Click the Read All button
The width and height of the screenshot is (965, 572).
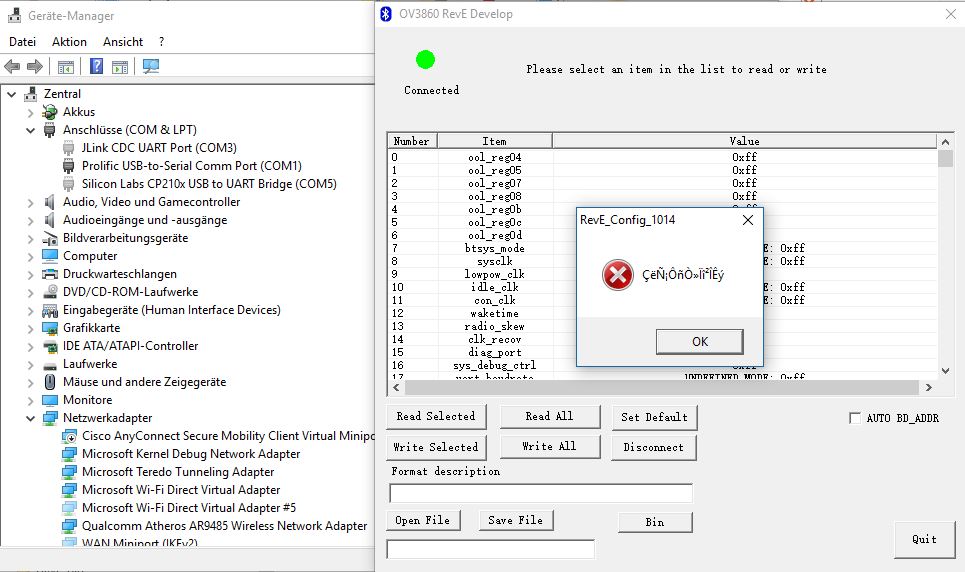click(x=550, y=417)
